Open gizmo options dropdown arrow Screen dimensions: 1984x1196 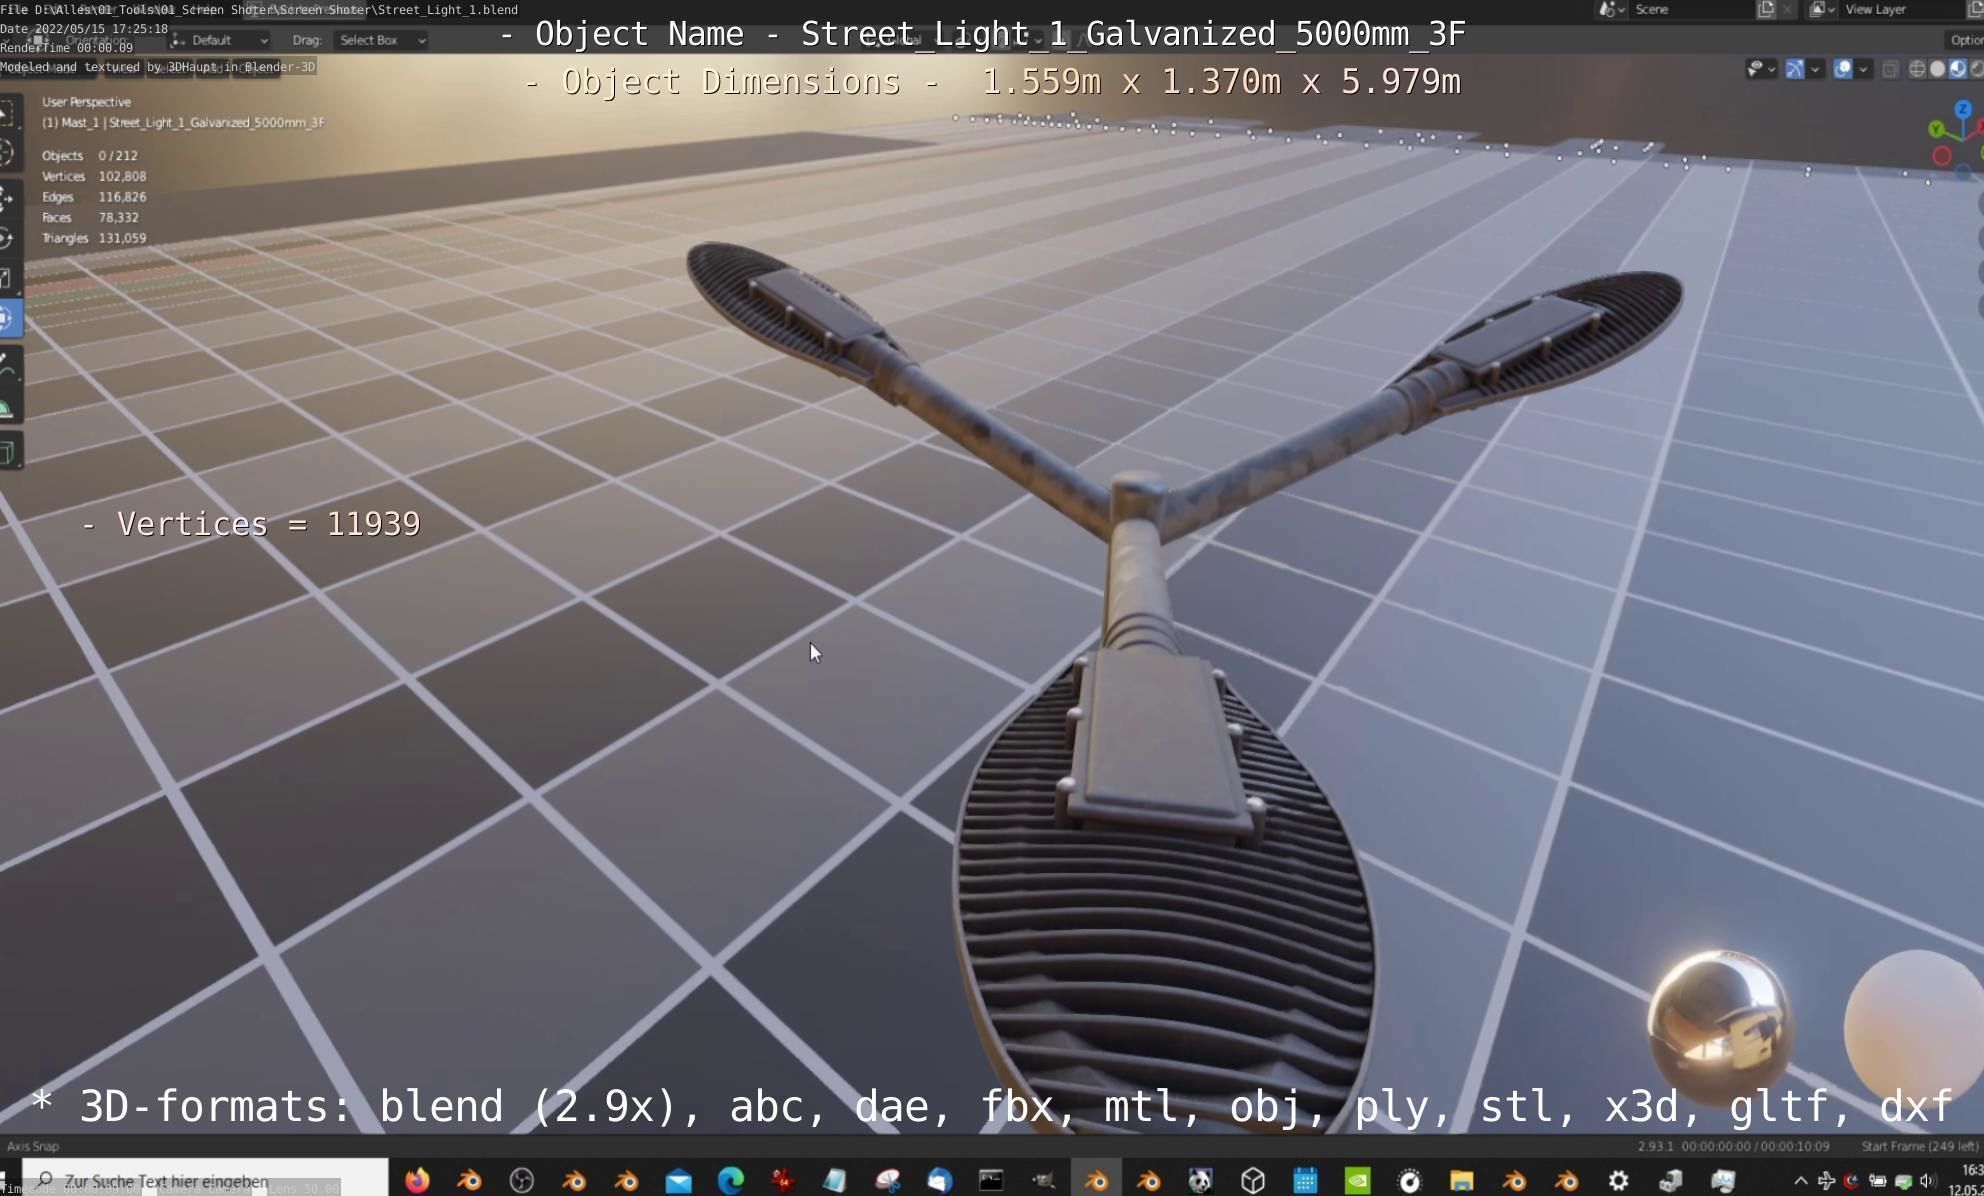tap(1815, 69)
